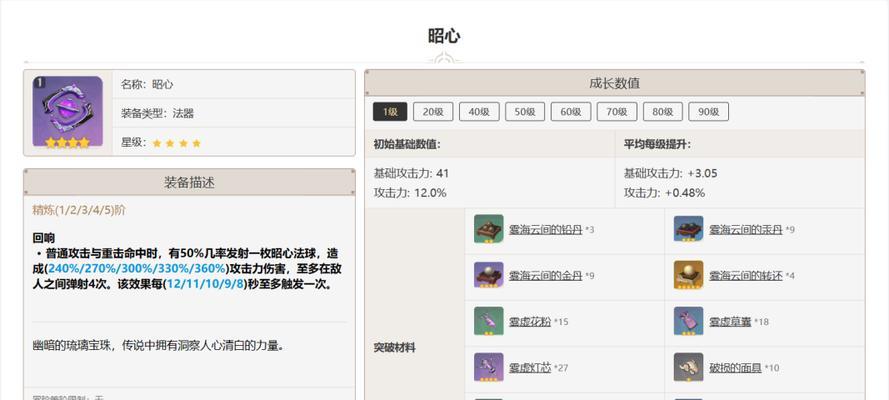Viewport: 889px width, 400px height.
Task: Click the 昭心 weapon icon thumbnail
Action: point(67,112)
